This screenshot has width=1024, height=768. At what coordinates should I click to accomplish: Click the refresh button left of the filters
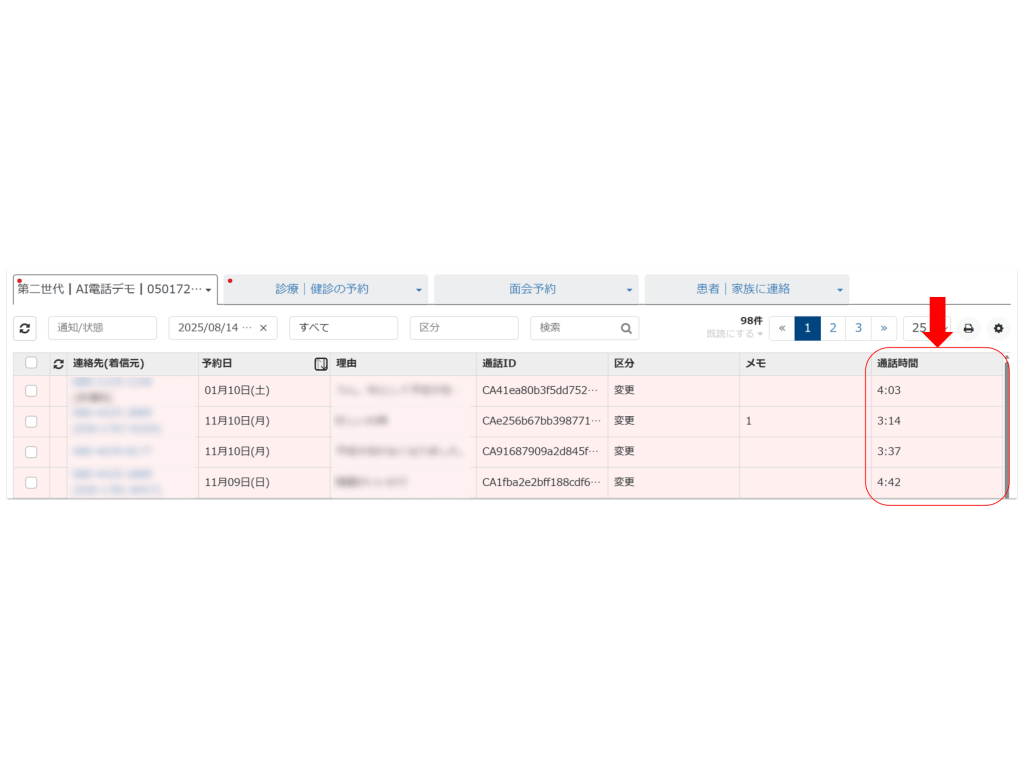25,328
